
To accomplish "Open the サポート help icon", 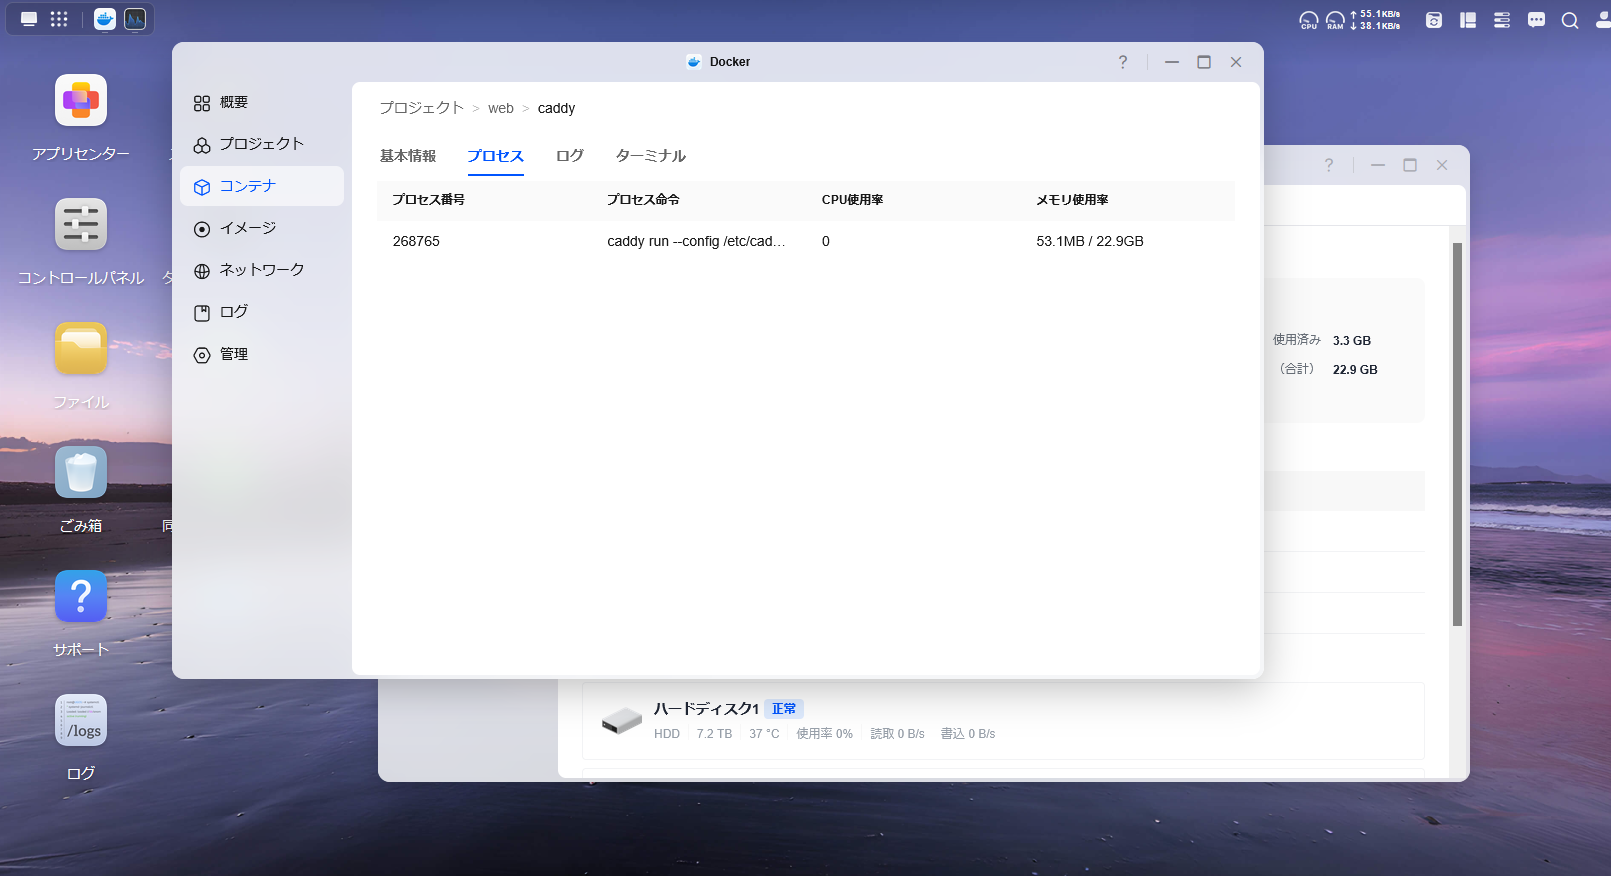I will point(81,596).
